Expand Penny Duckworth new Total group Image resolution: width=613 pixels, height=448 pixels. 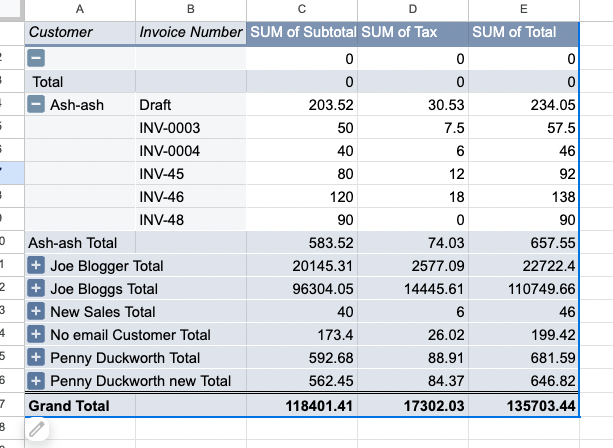click(x=36, y=381)
